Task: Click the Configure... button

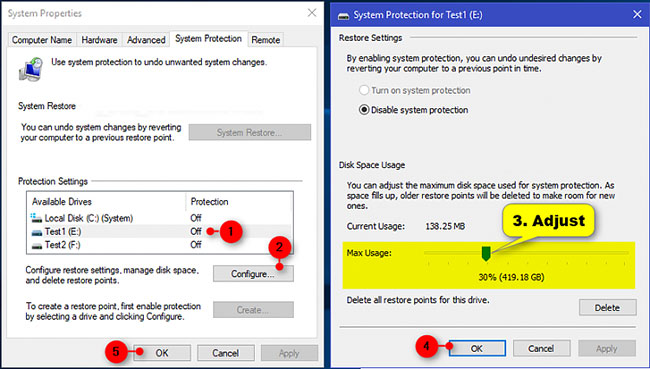Action: (x=253, y=274)
